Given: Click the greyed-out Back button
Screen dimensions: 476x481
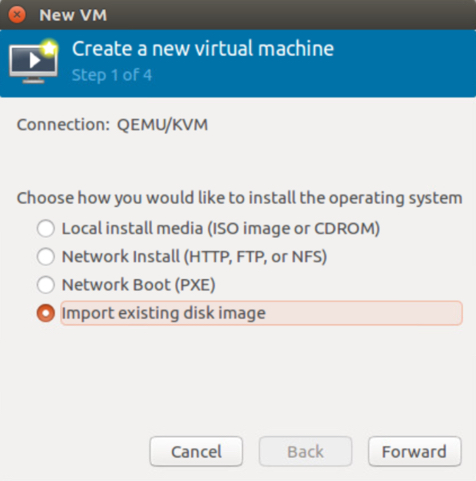Looking at the screenshot, I should coord(305,452).
